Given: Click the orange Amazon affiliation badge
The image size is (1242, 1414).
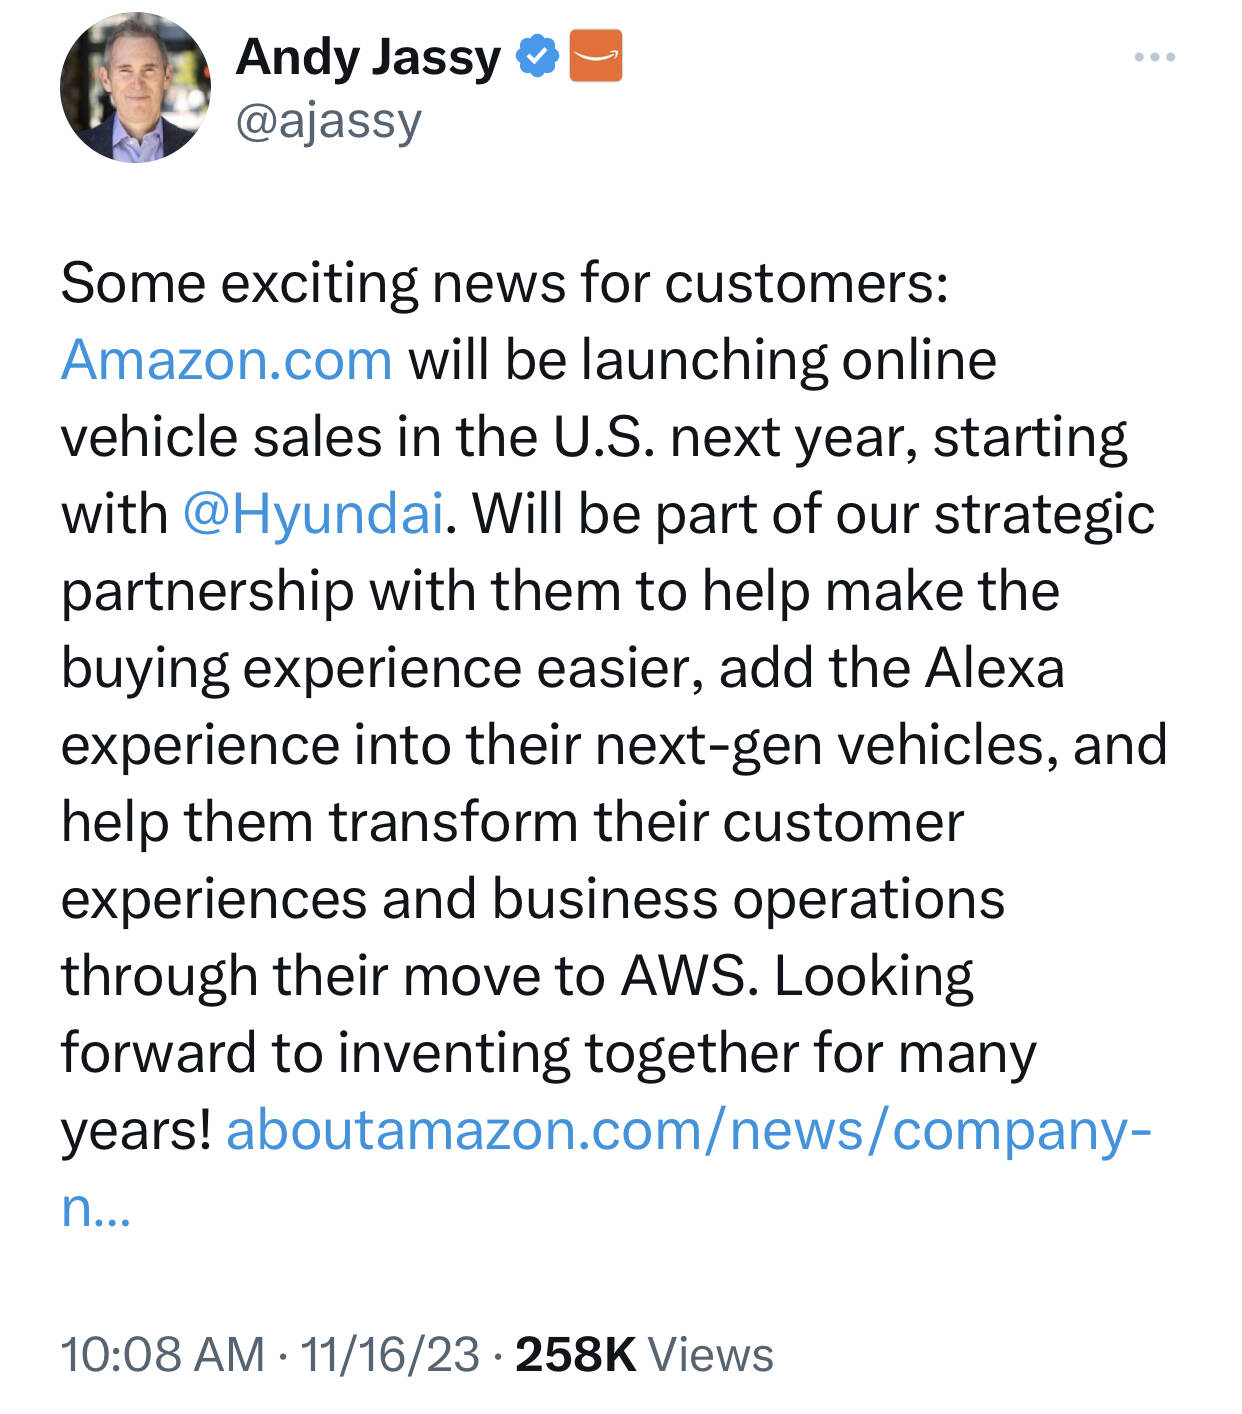Looking at the screenshot, I should coord(596,56).
